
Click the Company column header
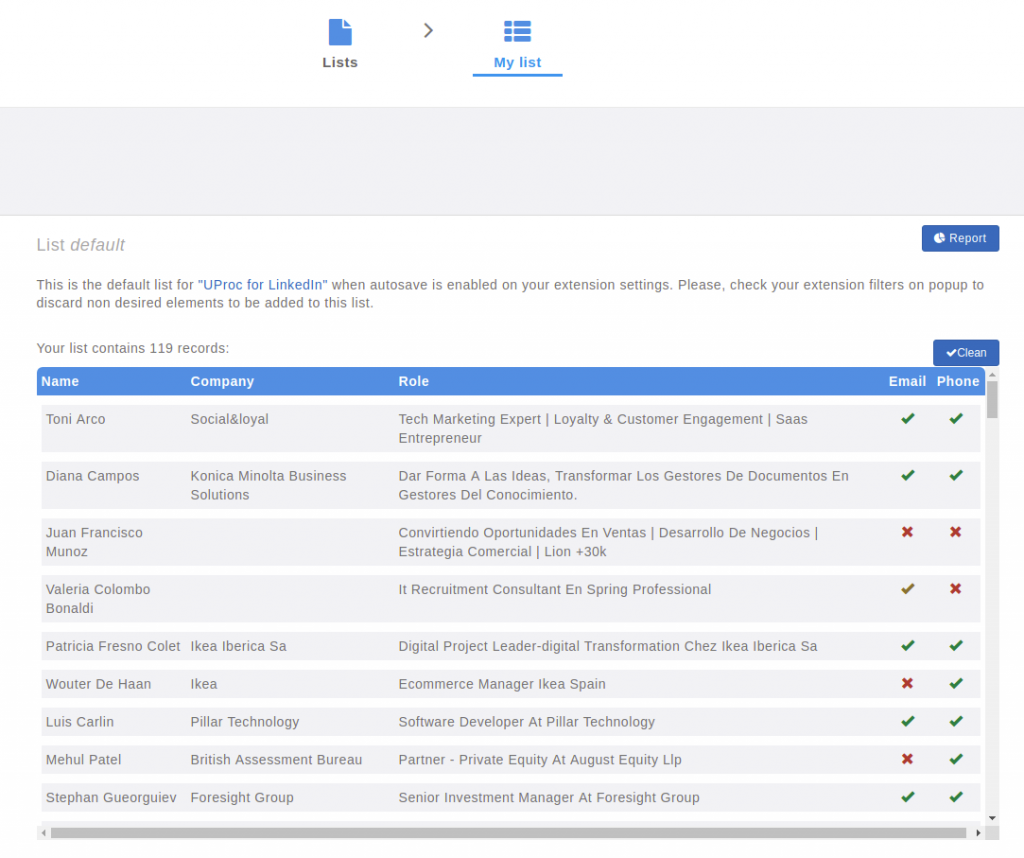point(222,381)
